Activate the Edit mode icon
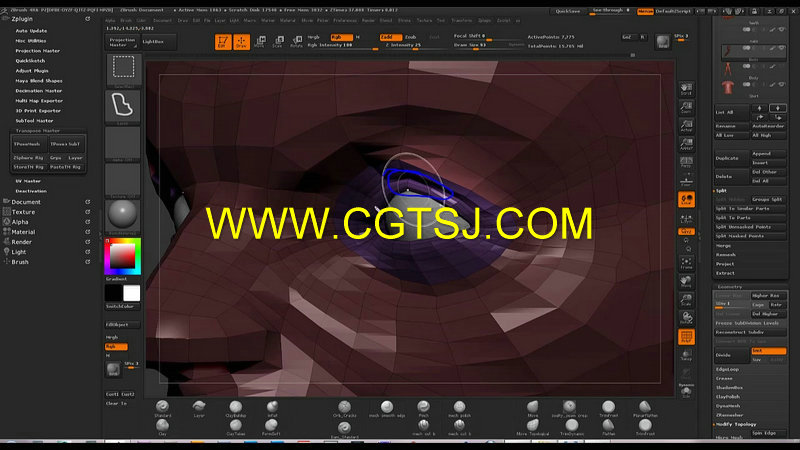Screen dimensions: 800x450 [x=222, y=41]
